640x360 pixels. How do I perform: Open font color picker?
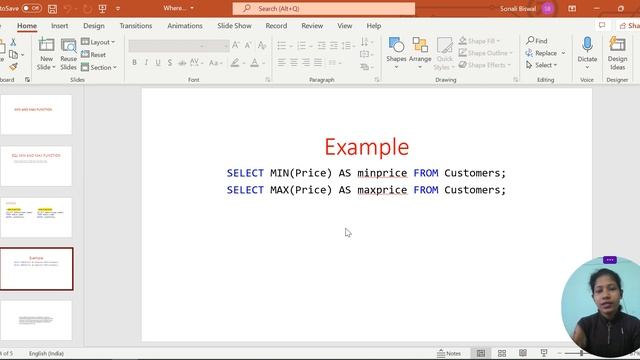[254, 63]
